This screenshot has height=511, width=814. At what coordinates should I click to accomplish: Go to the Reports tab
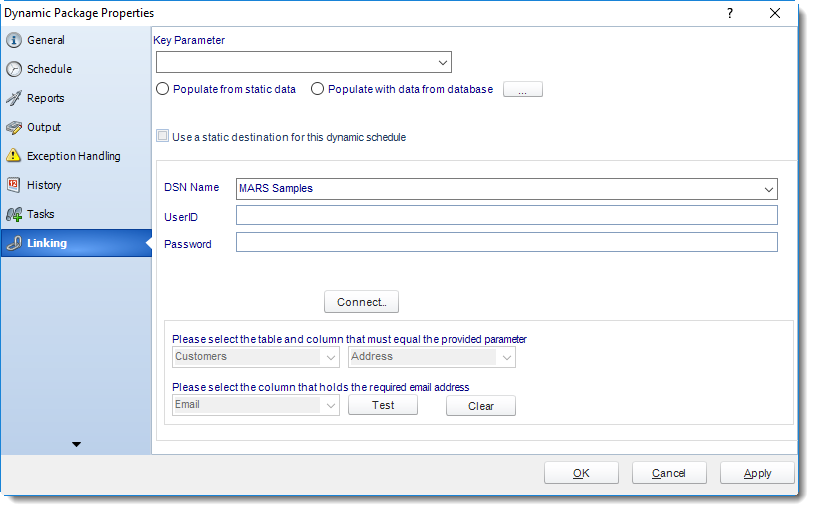[76, 98]
